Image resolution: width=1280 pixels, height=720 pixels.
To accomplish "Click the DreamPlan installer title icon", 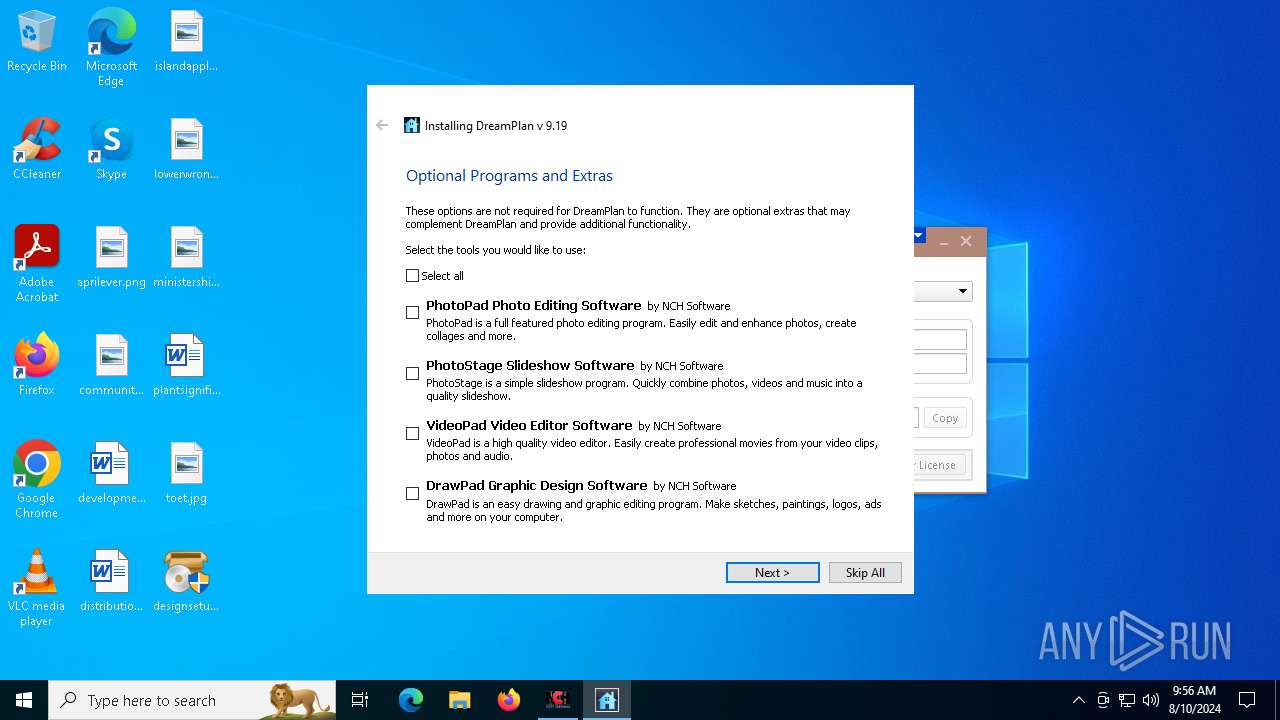I will (x=412, y=125).
